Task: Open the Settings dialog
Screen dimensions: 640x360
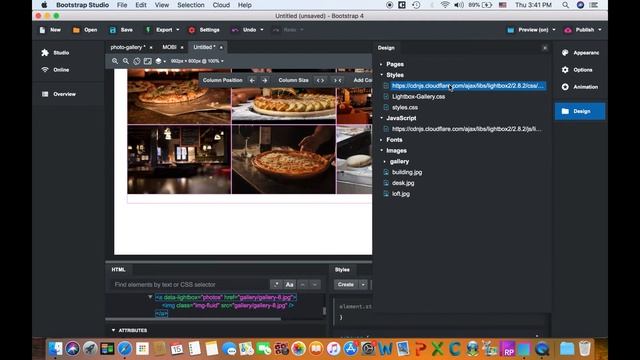Action: point(204,30)
